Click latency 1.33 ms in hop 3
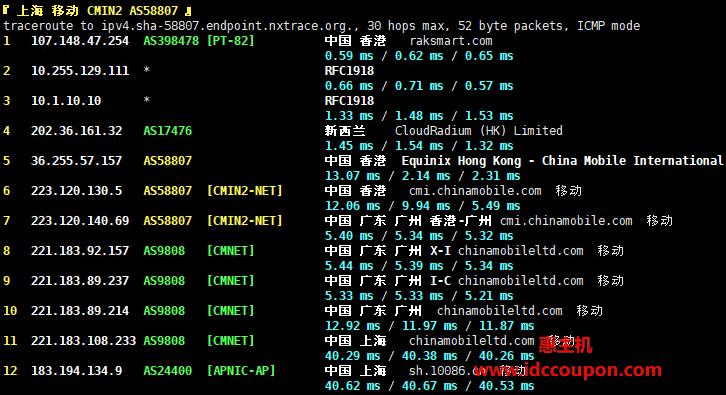 (x=349, y=116)
